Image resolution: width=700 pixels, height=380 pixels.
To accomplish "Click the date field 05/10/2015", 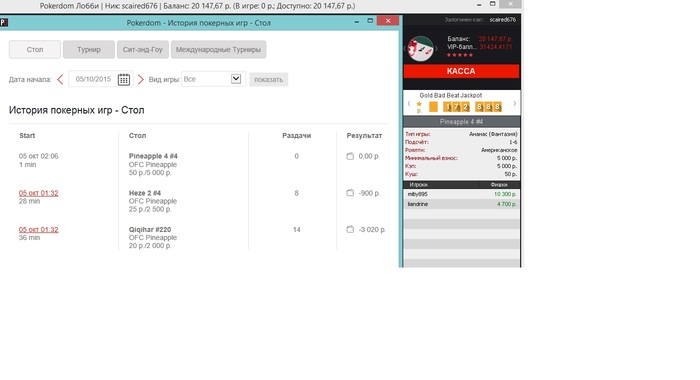I will click(x=93, y=79).
